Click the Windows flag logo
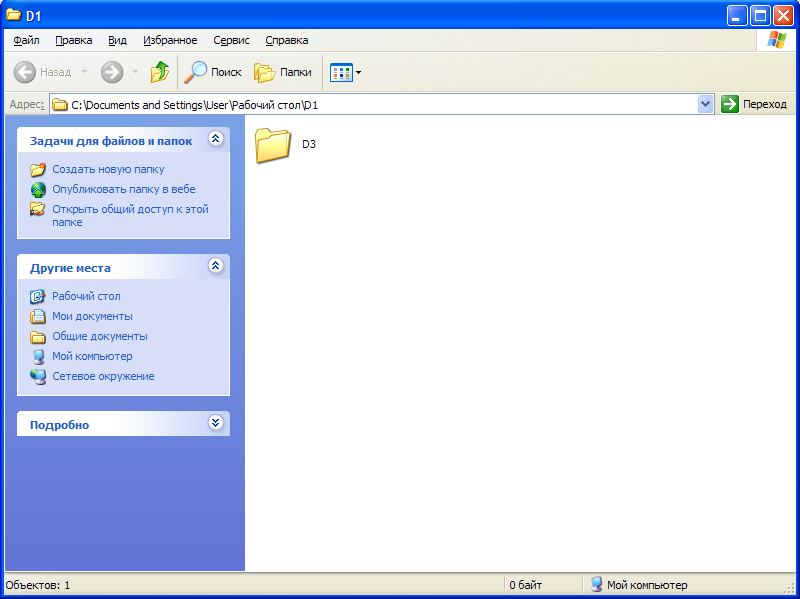800x599 pixels. tap(777, 40)
